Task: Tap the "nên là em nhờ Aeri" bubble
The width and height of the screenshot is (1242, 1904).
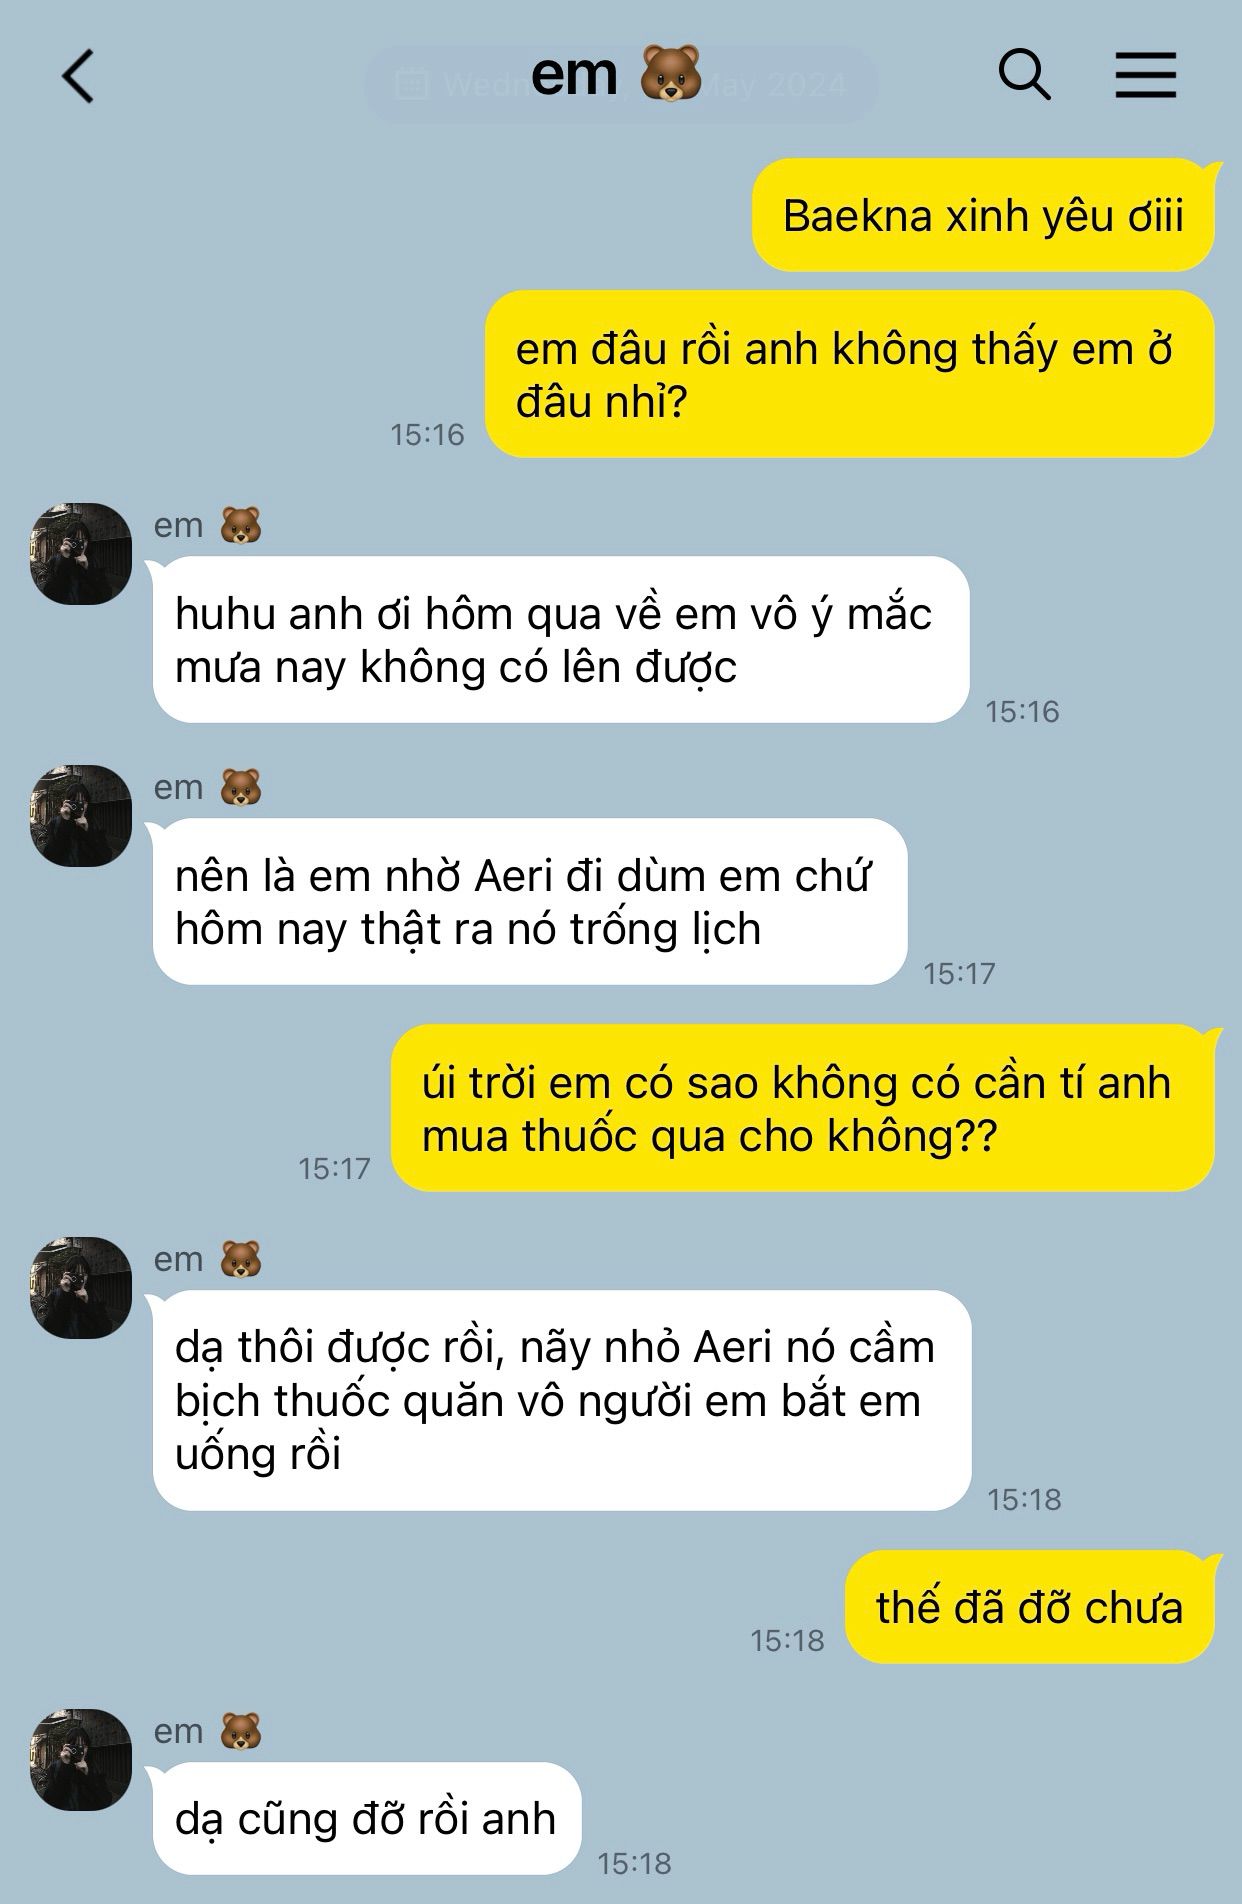Action: tap(530, 901)
